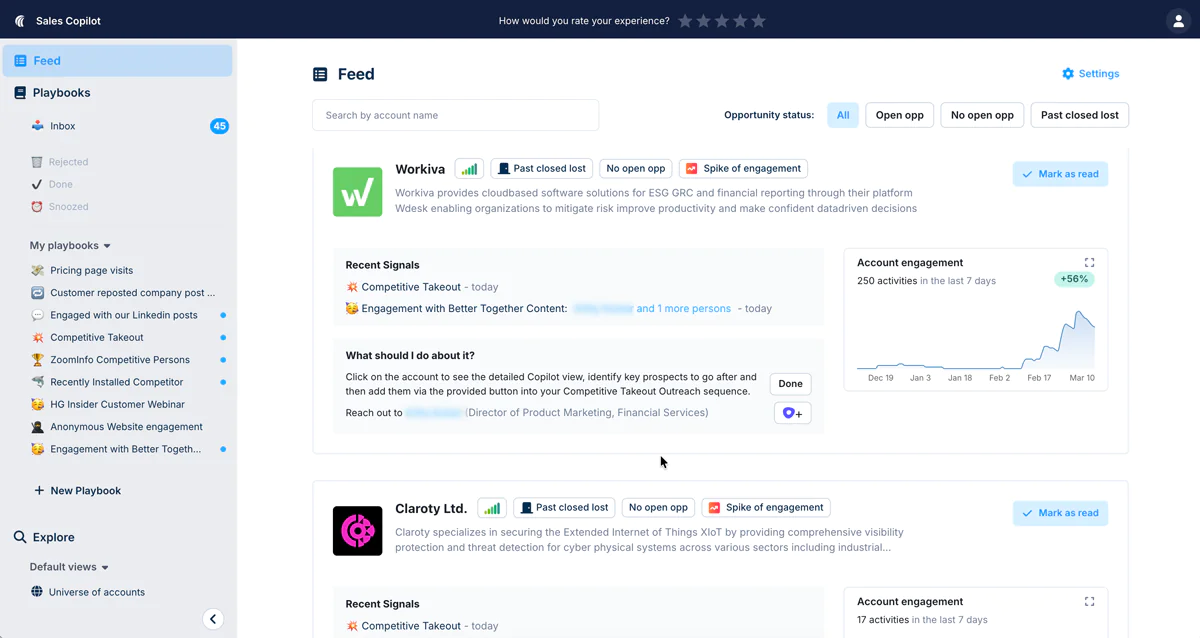Click '250 activities' engagement text

(x=887, y=281)
